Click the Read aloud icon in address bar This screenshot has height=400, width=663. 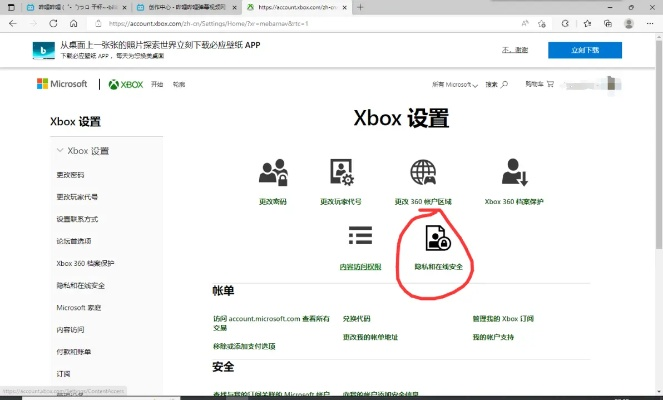(x=525, y=24)
